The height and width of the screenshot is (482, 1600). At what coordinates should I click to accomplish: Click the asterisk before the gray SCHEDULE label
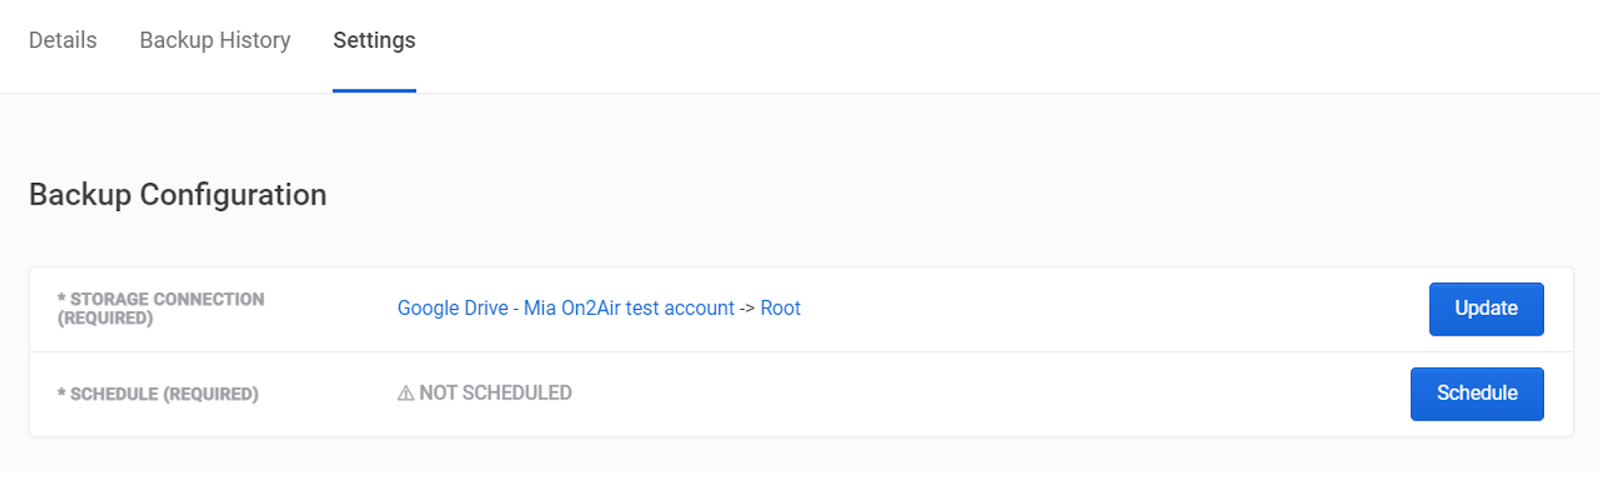tap(62, 393)
